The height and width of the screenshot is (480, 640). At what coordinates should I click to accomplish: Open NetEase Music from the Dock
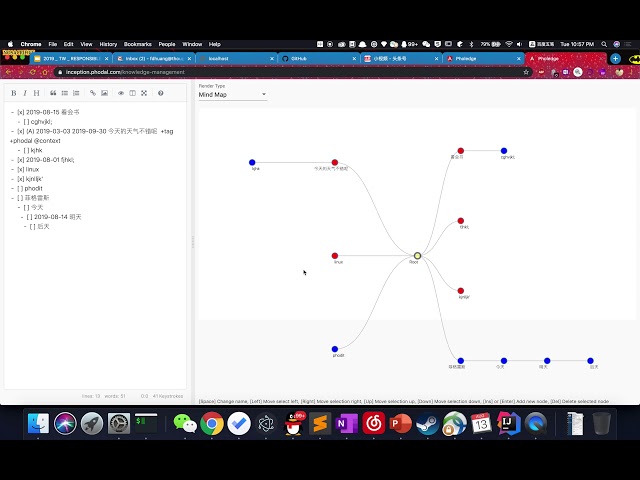click(x=373, y=423)
